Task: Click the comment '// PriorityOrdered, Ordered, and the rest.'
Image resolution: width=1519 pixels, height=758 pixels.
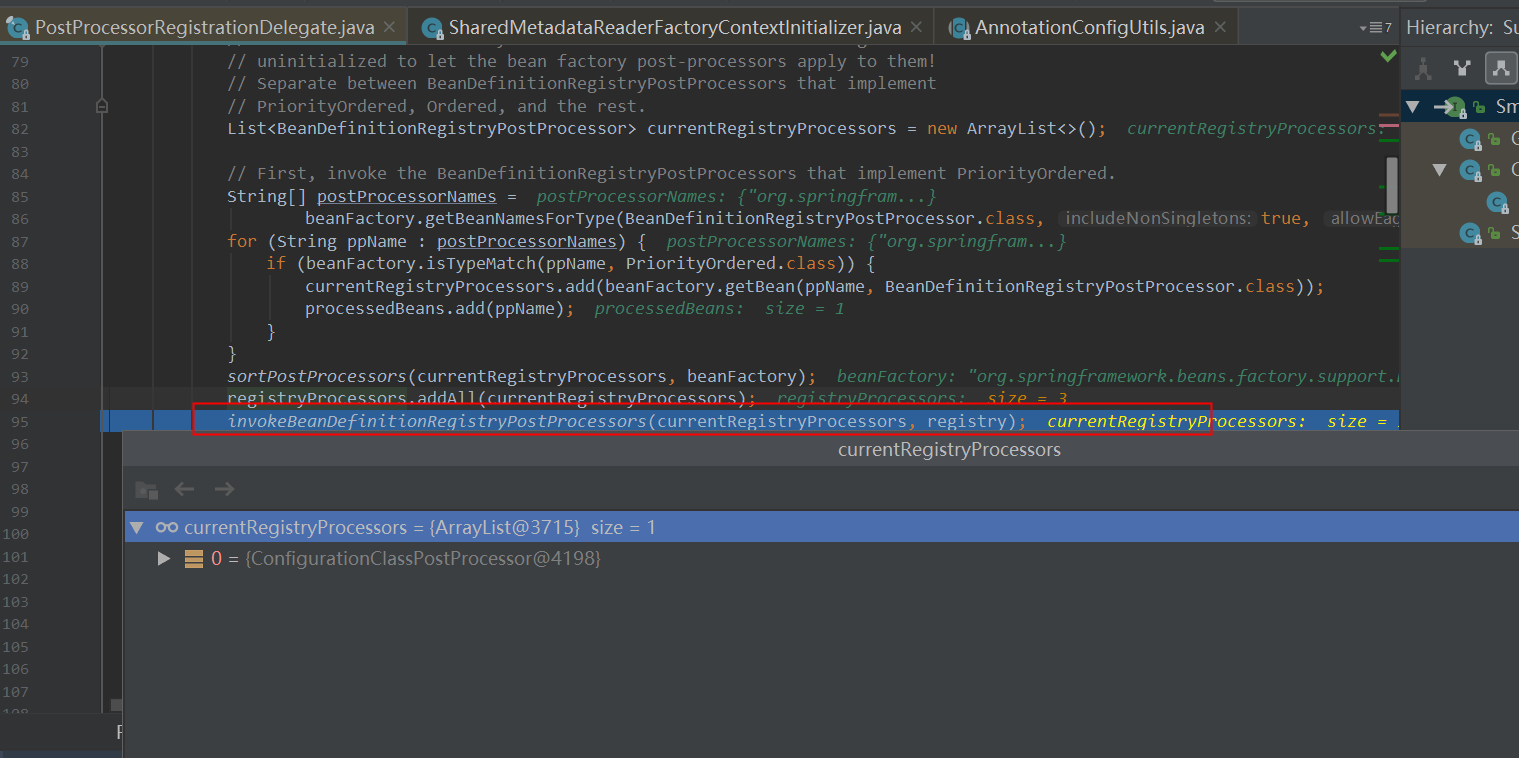Action: tap(436, 106)
